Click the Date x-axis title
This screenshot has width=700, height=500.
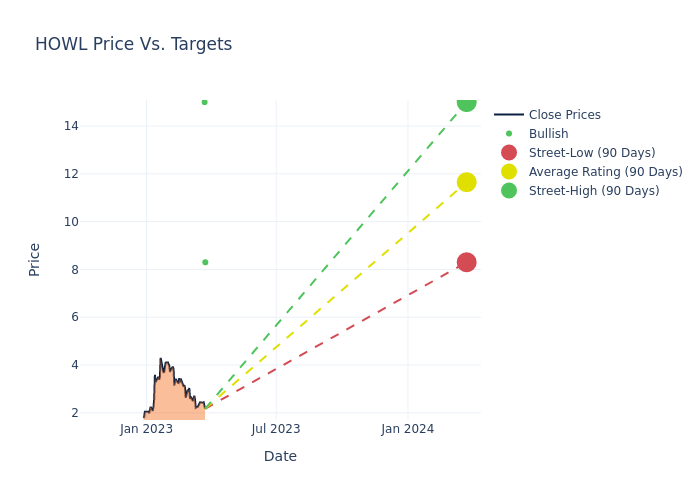tap(280, 456)
